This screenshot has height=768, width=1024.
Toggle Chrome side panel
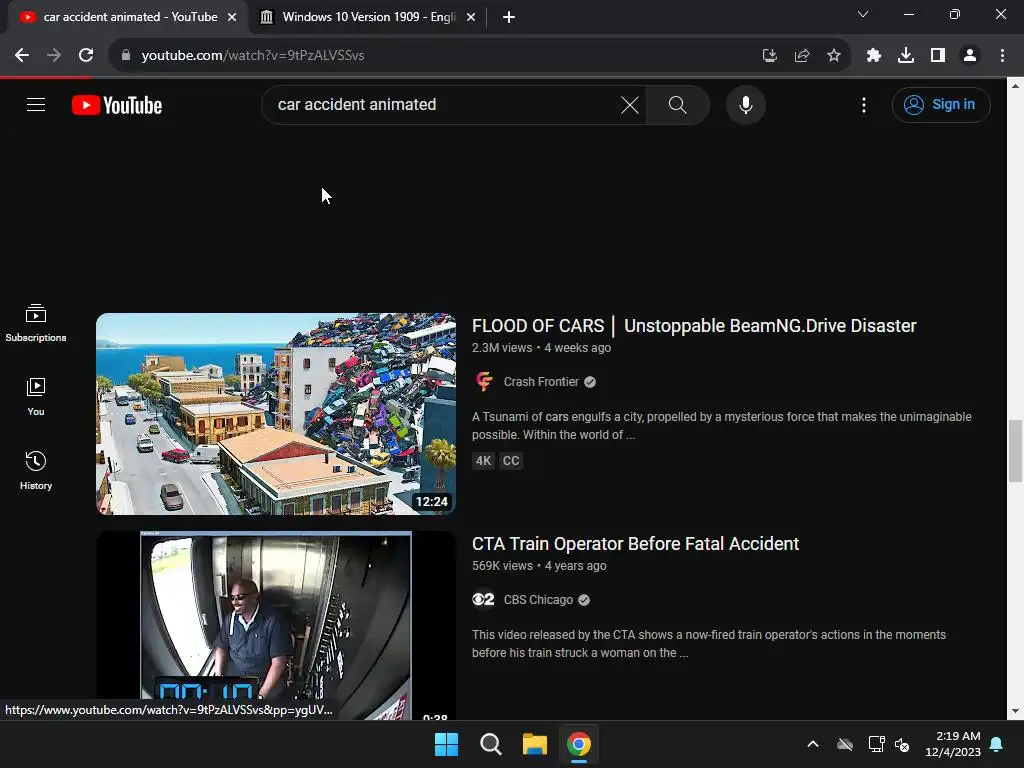[x=938, y=56]
